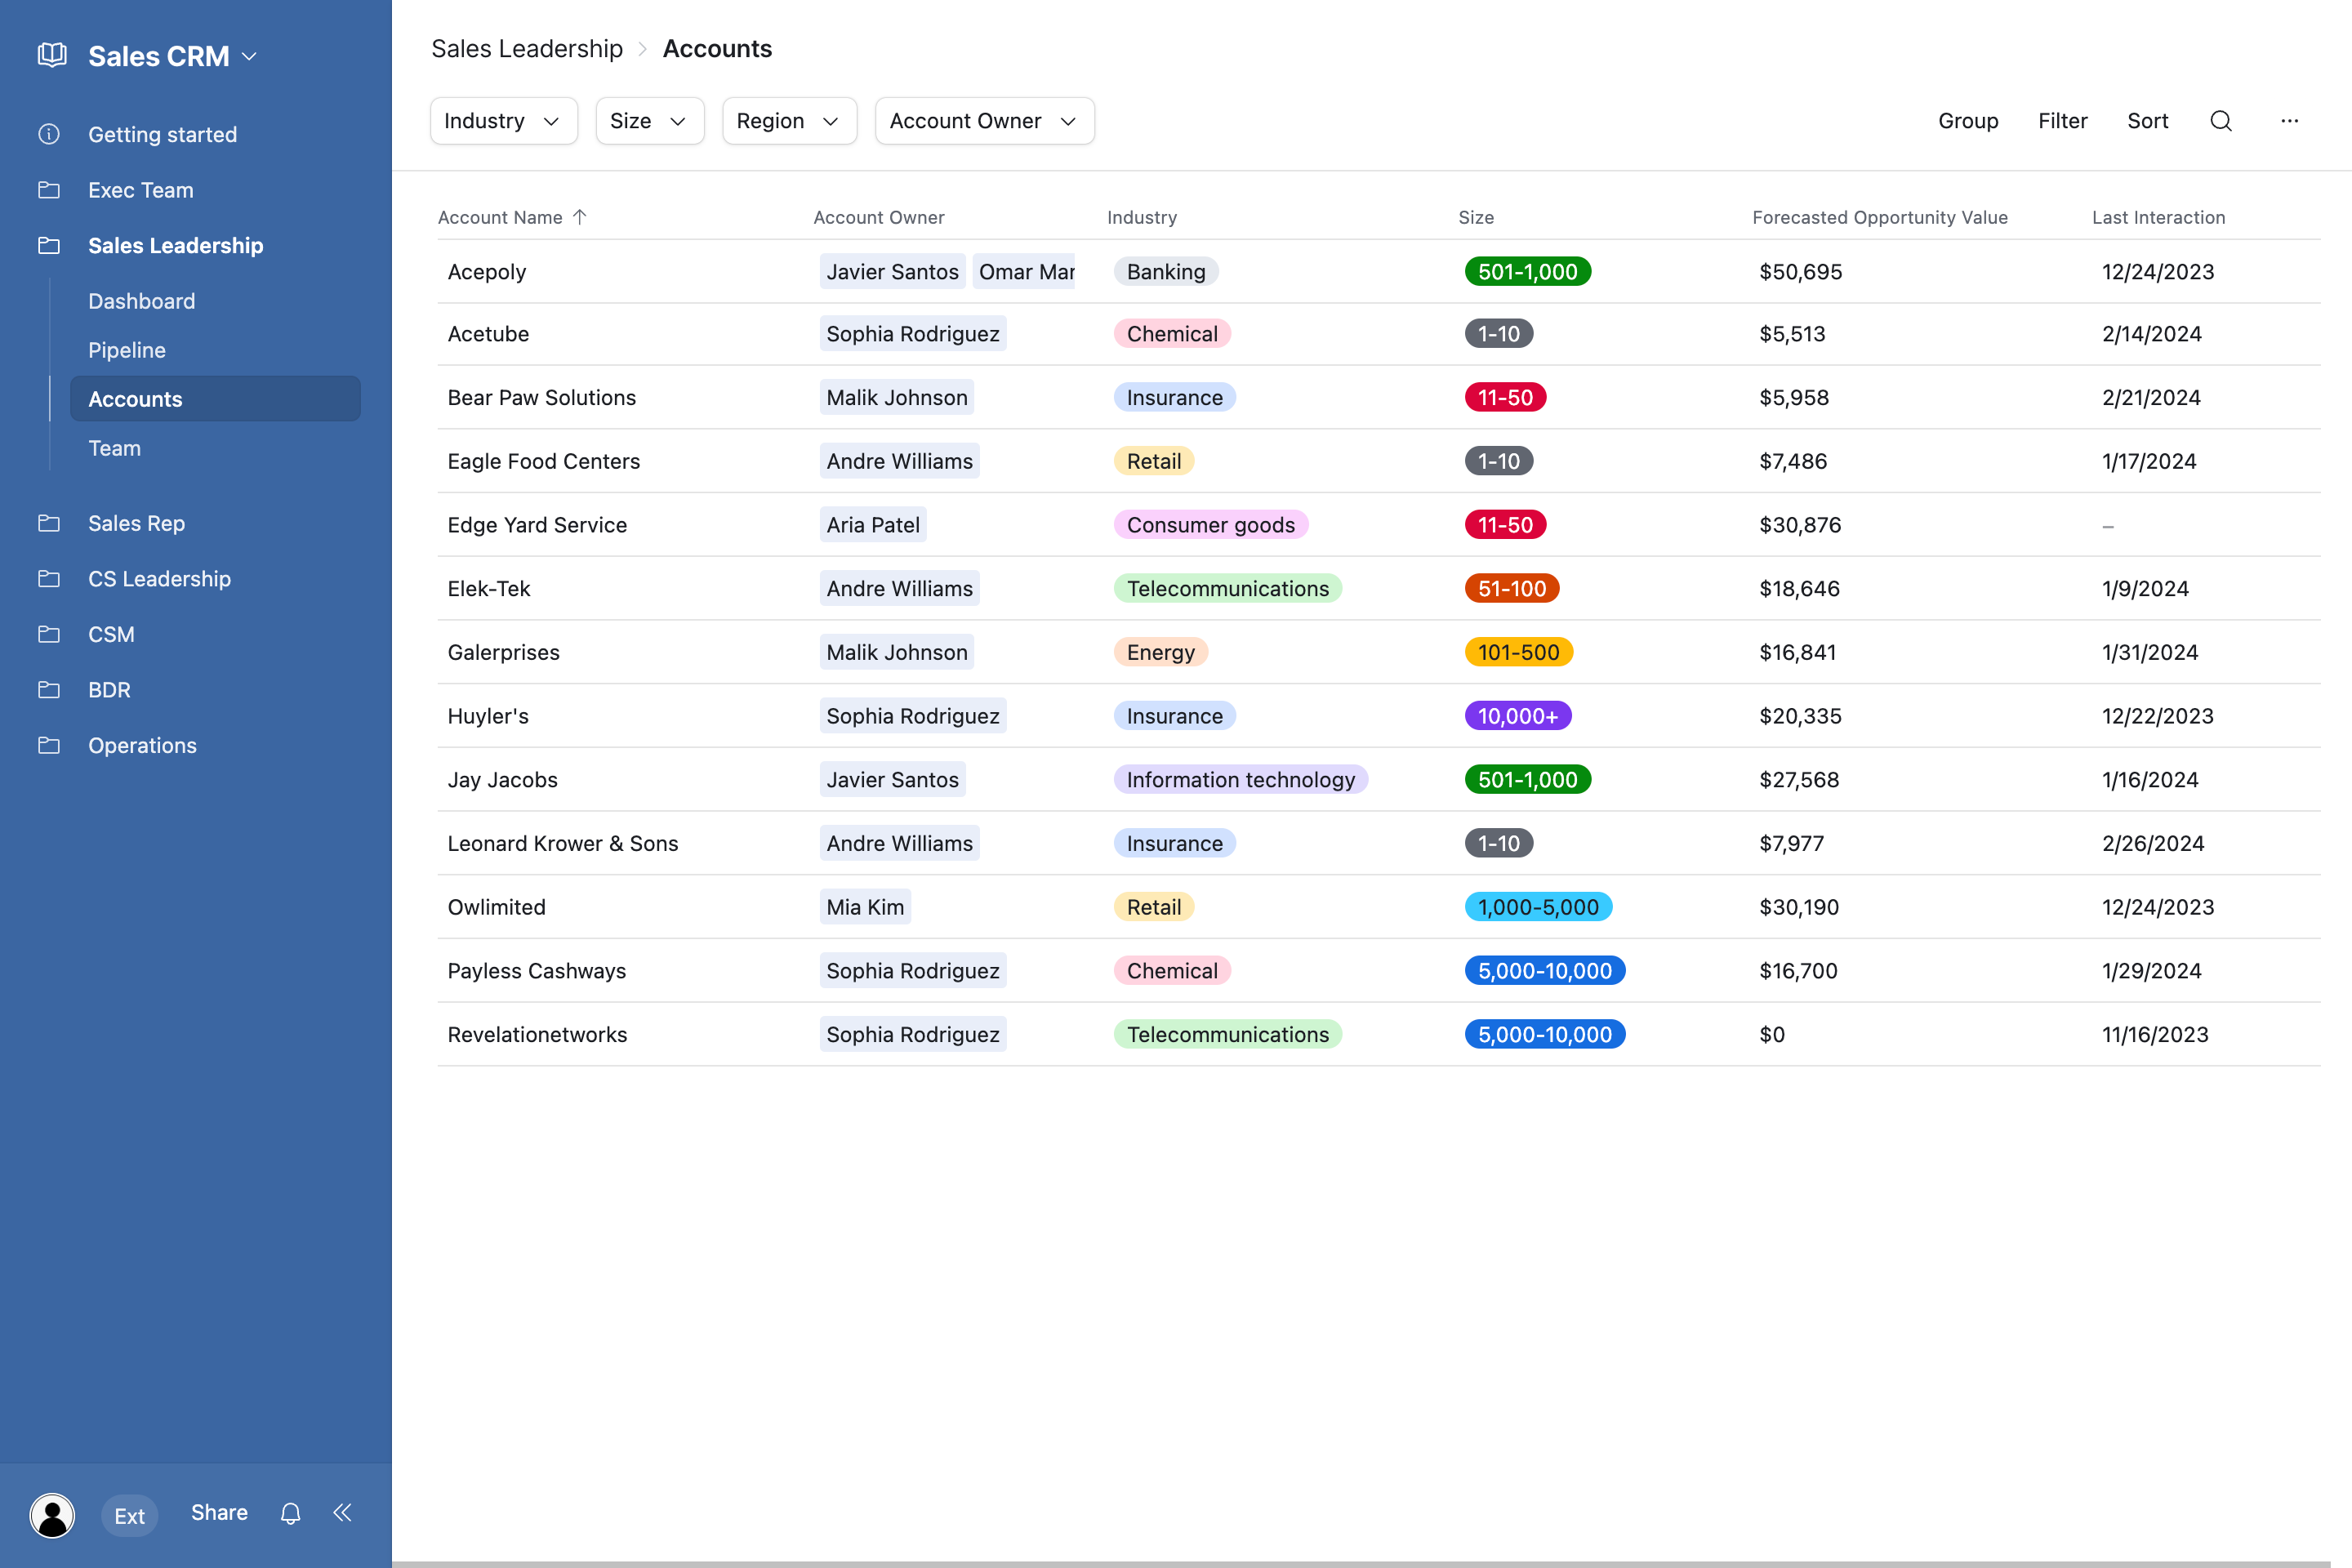Collapse the sidebar with the double-chevron icon

click(342, 1513)
